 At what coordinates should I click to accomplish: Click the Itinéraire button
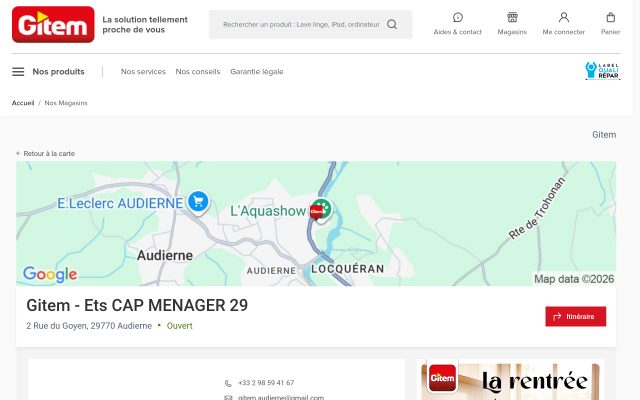click(x=576, y=316)
